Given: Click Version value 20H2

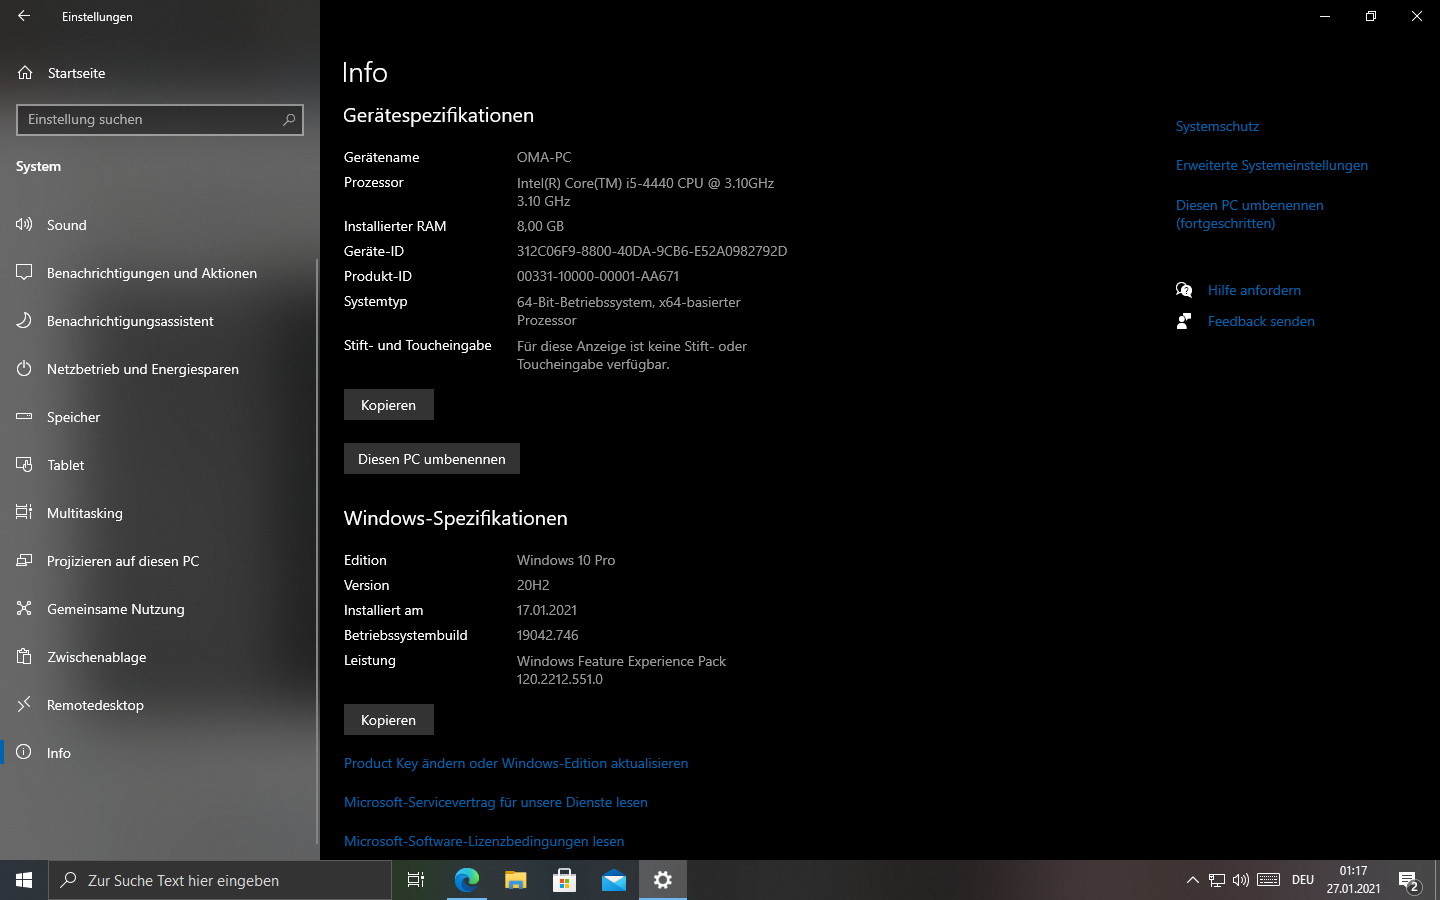Looking at the screenshot, I should click(533, 585).
